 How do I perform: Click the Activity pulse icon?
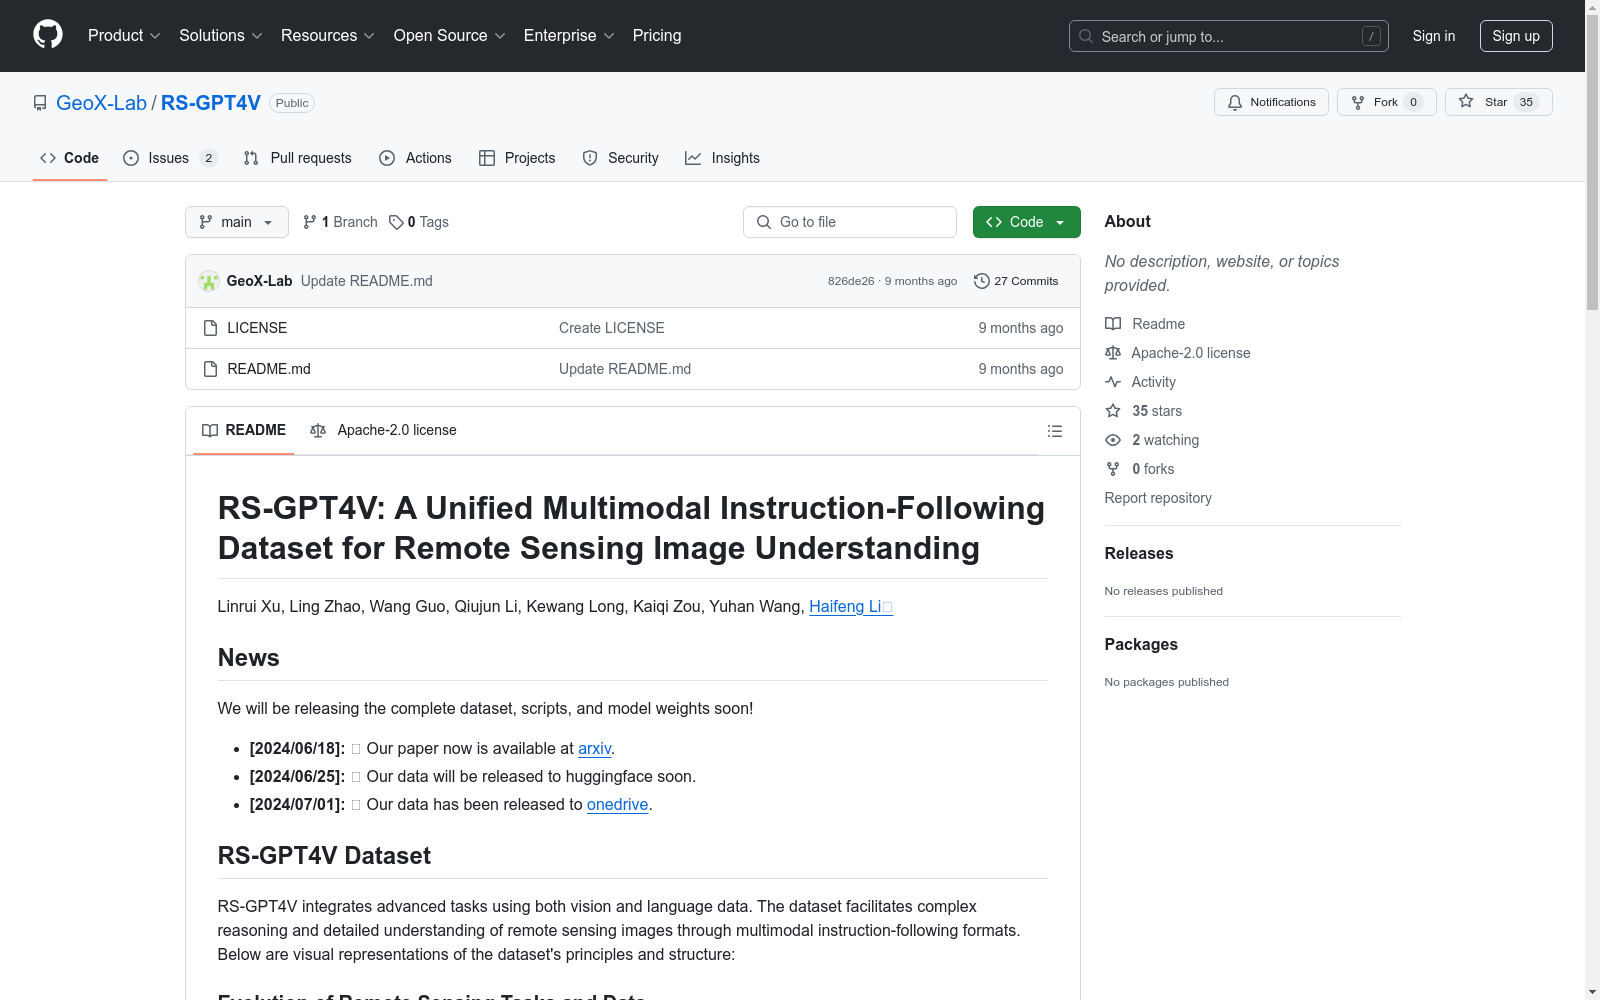pyautogui.click(x=1113, y=382)
